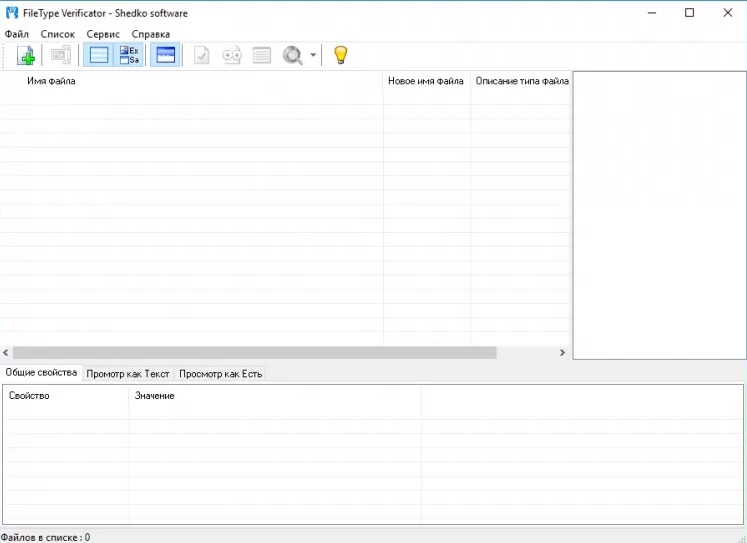Switch to the Просмотр как Есть tab
Image resolution: width=747 pixels, height=543 pixels.
click(220, 374)
